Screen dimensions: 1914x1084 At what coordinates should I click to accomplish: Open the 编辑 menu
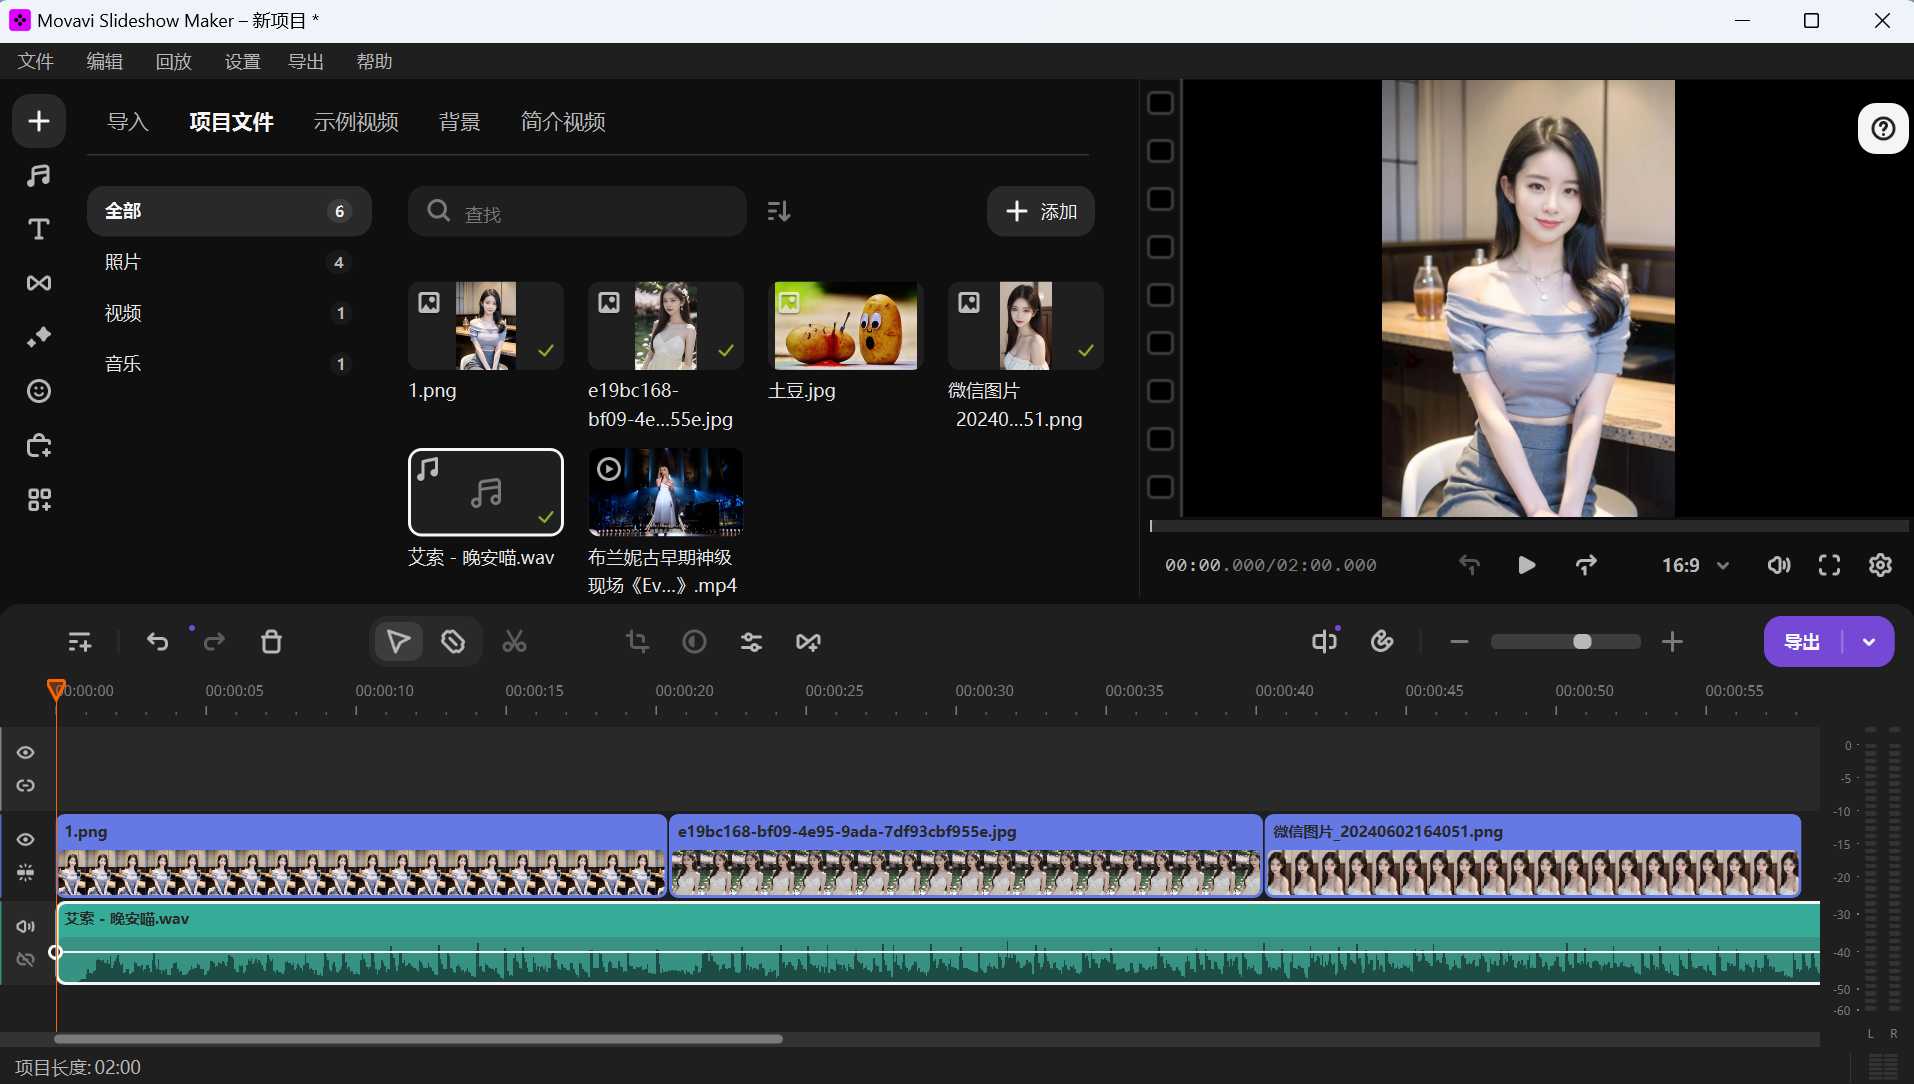click(x=105, y=61)
